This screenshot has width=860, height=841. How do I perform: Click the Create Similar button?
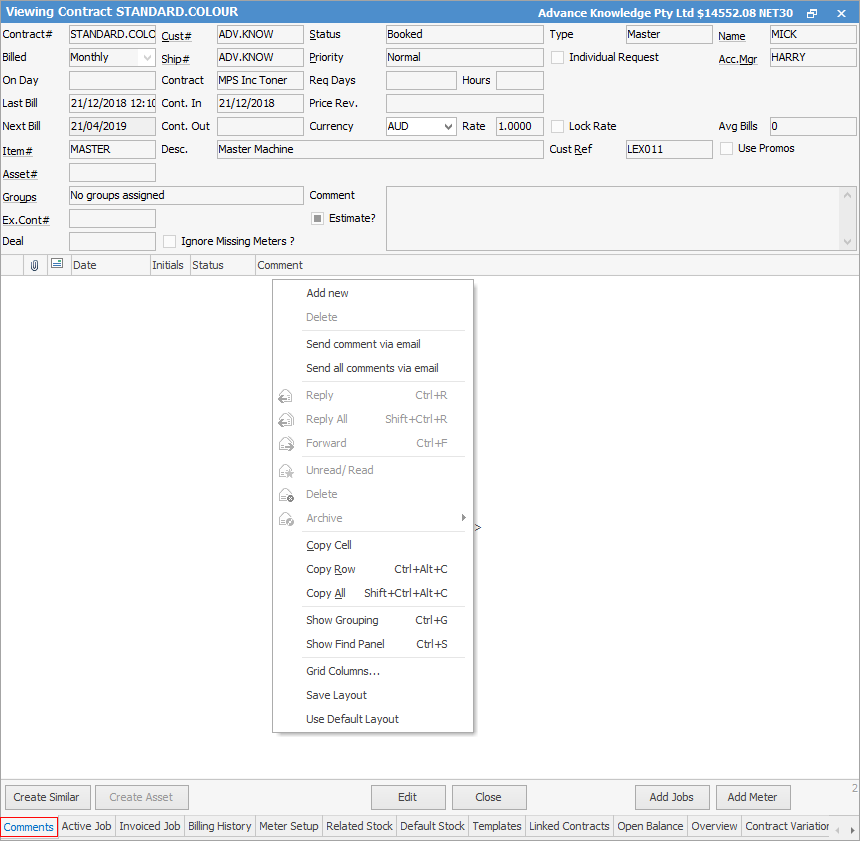pos(48,798)
